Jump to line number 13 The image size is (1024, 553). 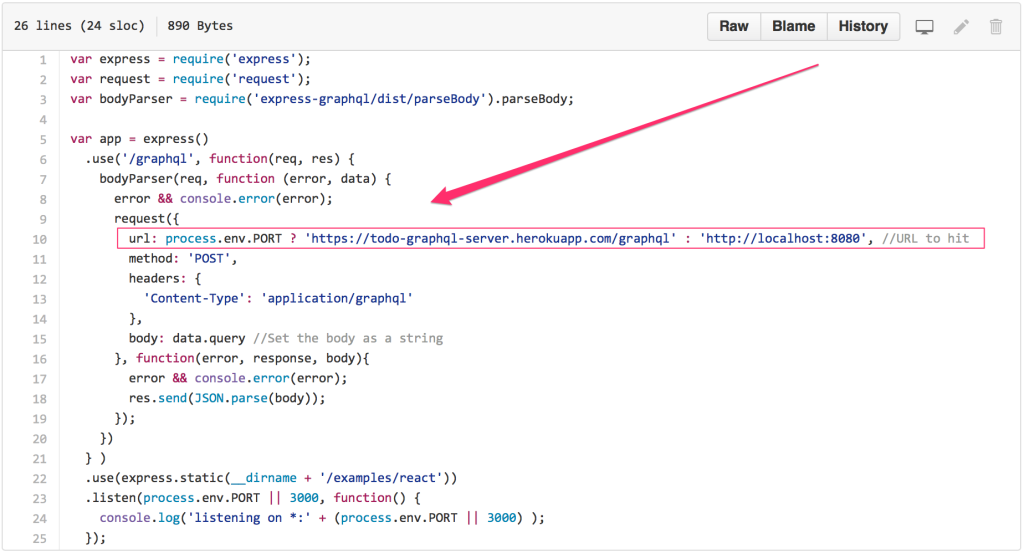click(40, 298)
